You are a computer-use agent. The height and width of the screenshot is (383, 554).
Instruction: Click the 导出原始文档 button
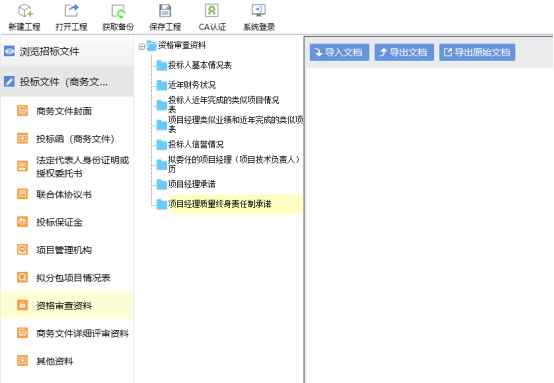(477, 52)
